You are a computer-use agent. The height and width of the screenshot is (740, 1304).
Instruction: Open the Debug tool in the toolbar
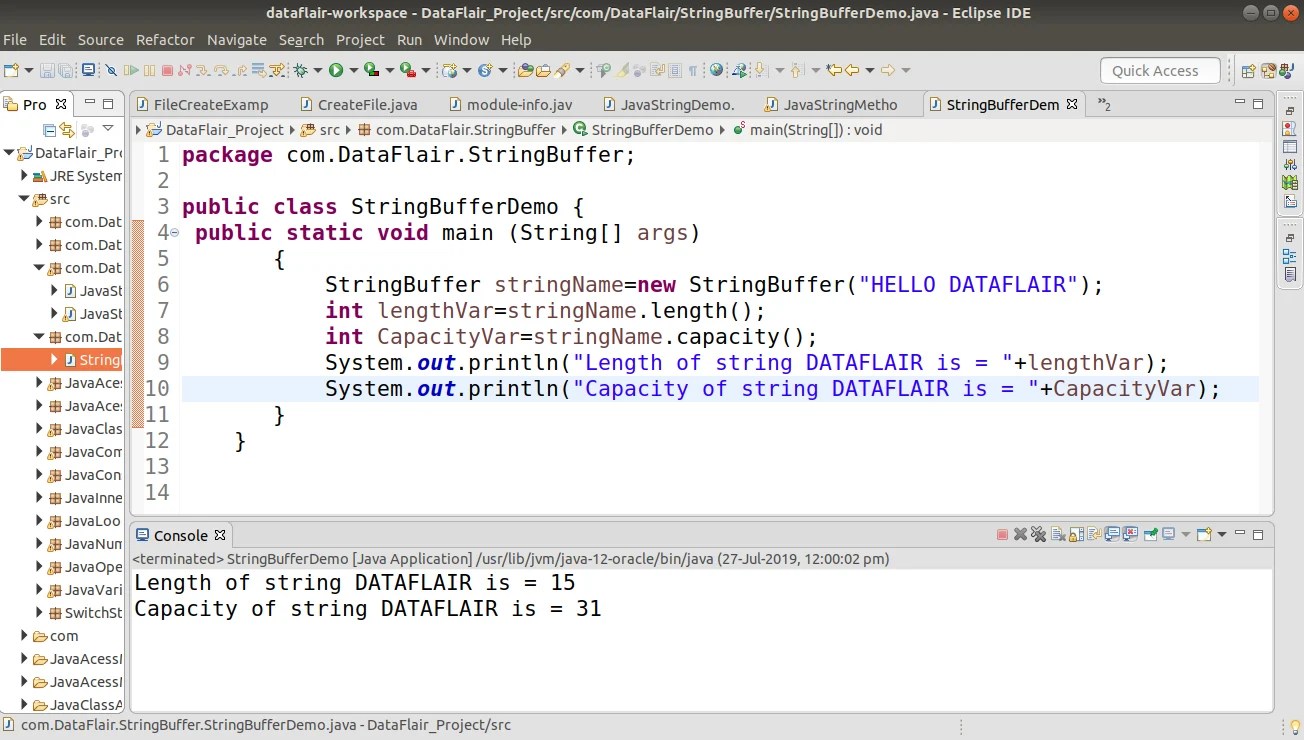click(x=300, y=70)
